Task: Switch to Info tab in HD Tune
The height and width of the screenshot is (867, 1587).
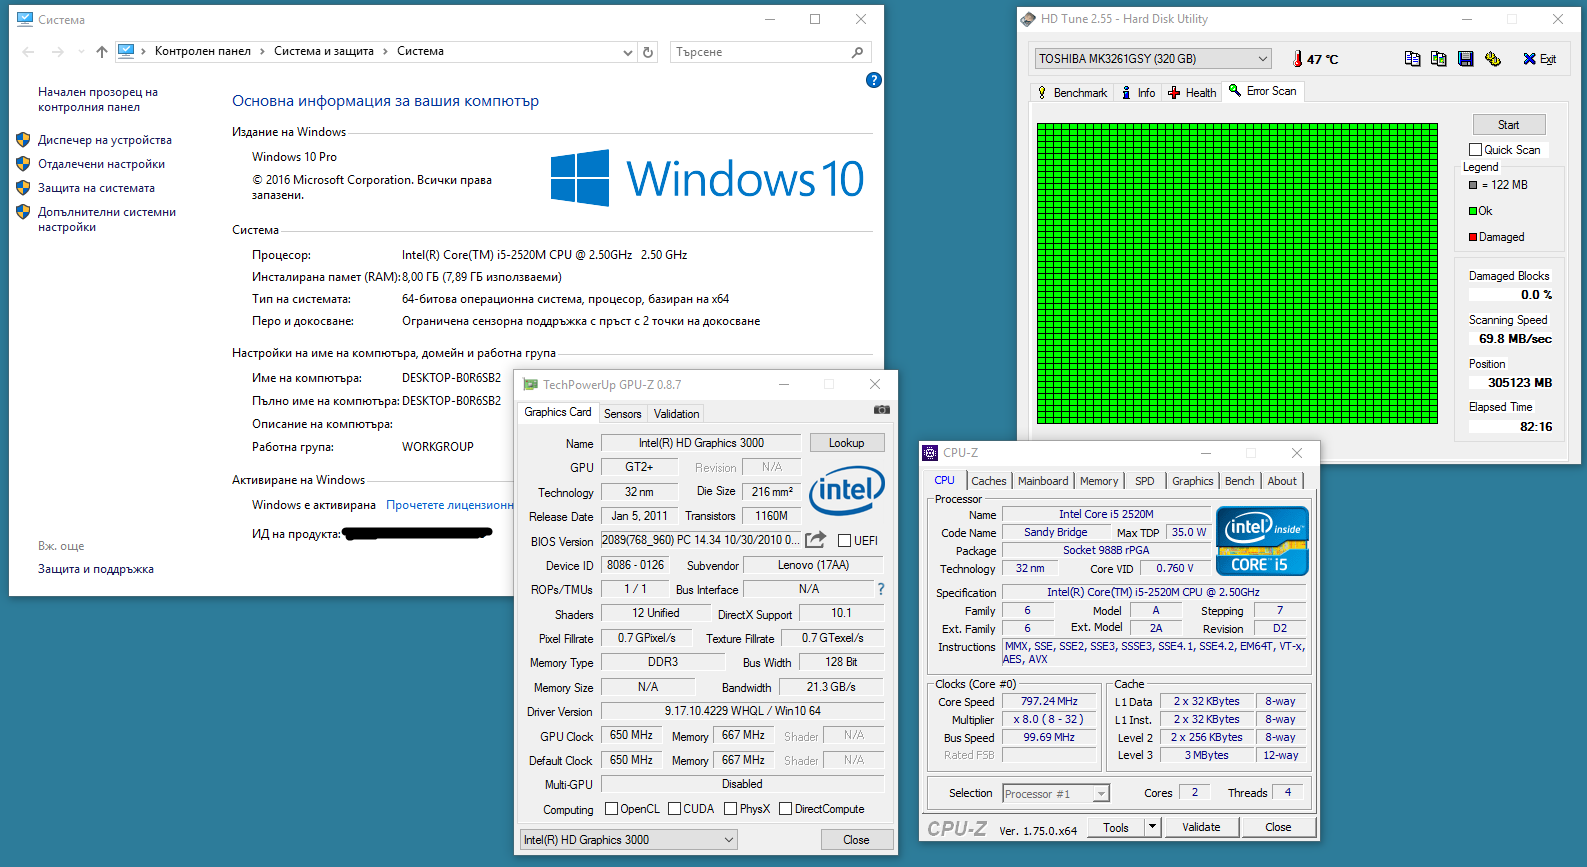Action: [1139, 93]
